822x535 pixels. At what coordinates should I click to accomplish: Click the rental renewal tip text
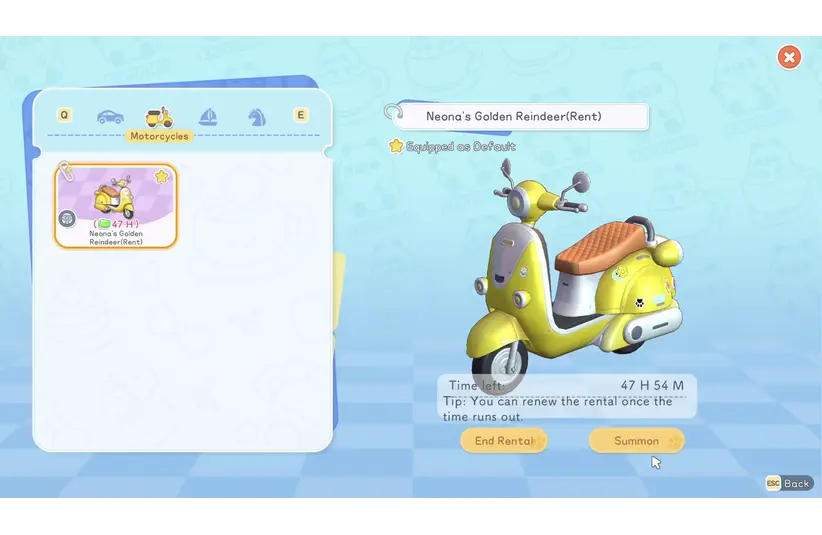(x=558, y=409)
